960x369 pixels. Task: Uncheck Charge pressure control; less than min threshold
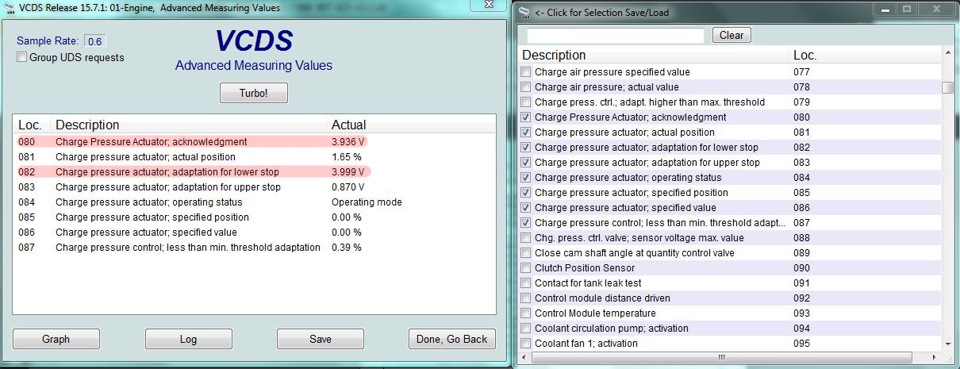coord(525,223)
